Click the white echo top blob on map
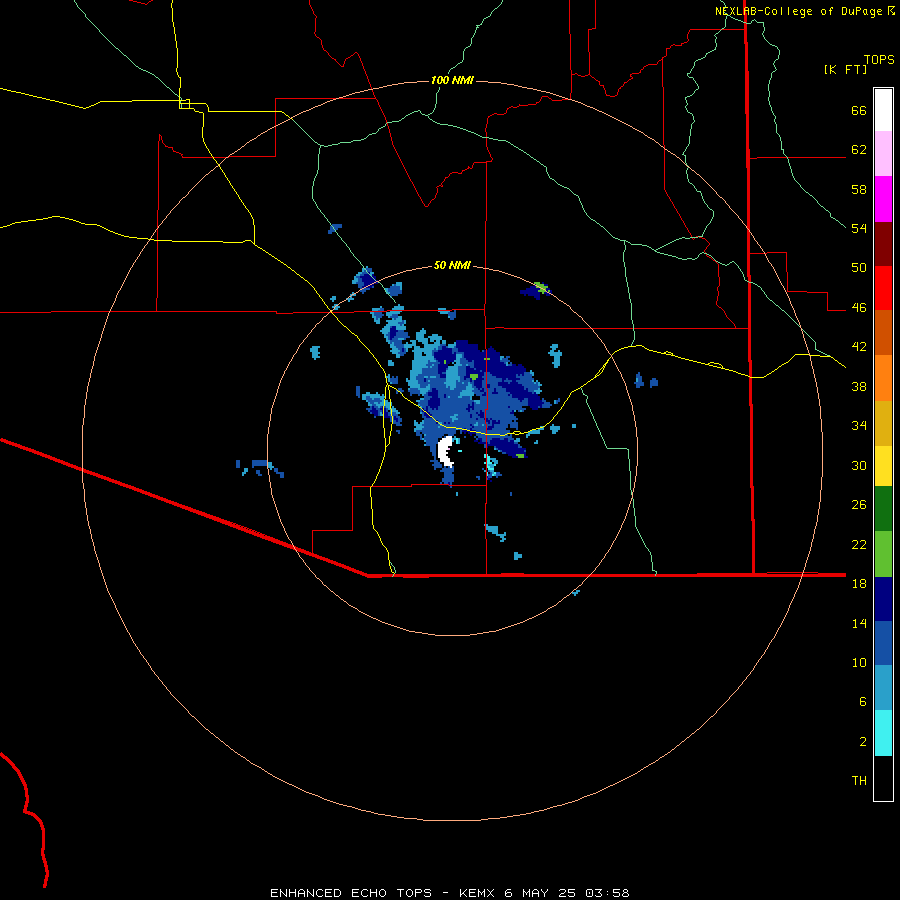900x900 pixels. tap(445, 451)
